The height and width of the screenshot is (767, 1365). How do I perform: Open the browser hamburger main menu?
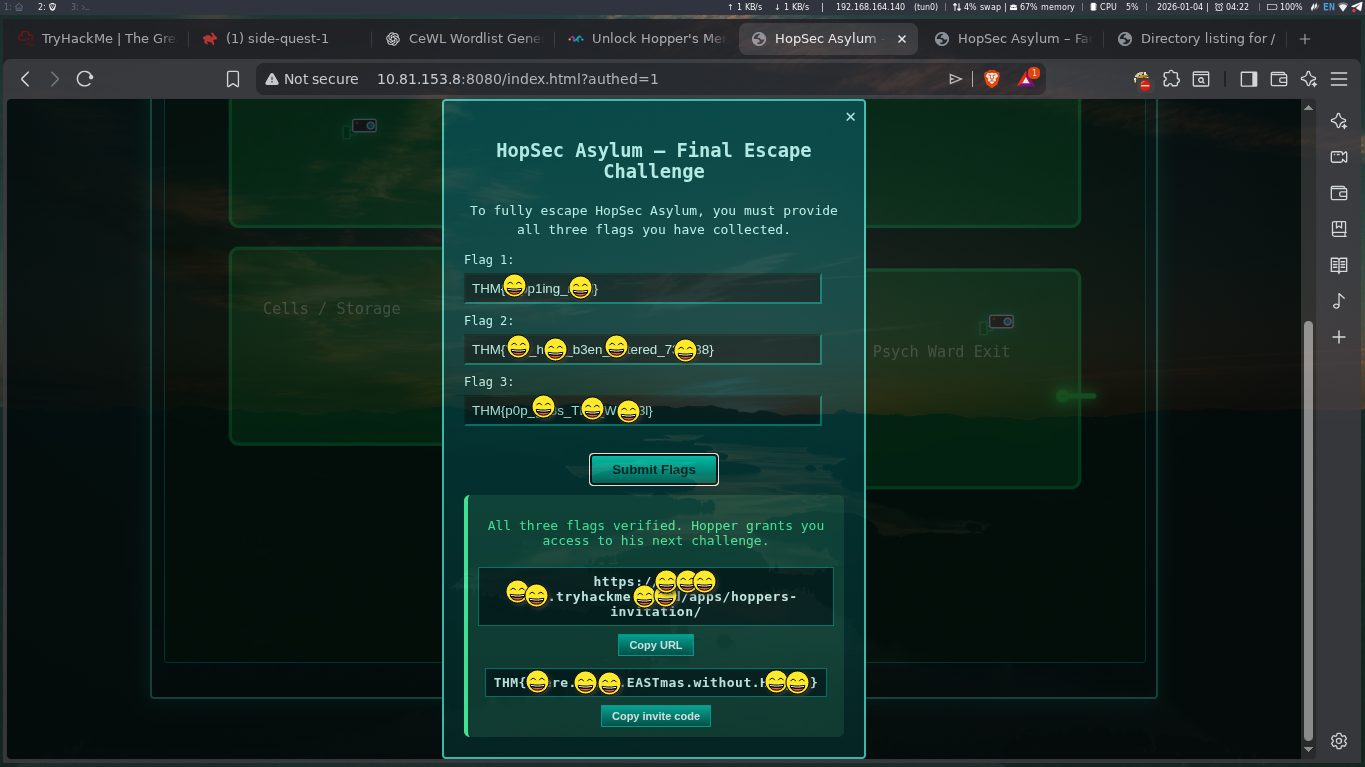pos(1339,79)
